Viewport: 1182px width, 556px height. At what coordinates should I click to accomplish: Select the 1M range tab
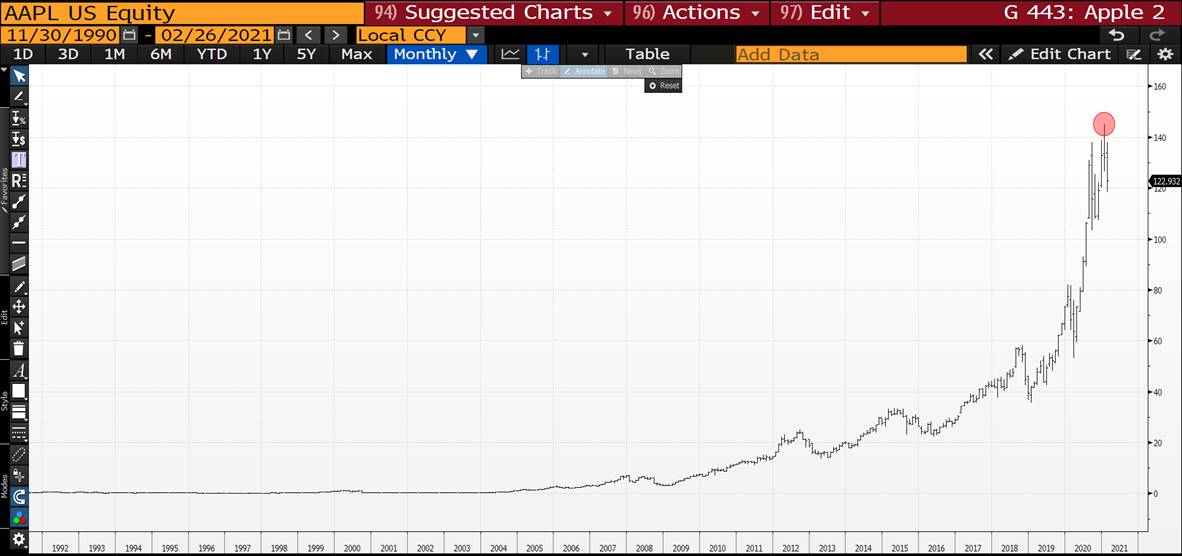click(x=115, y=54)
